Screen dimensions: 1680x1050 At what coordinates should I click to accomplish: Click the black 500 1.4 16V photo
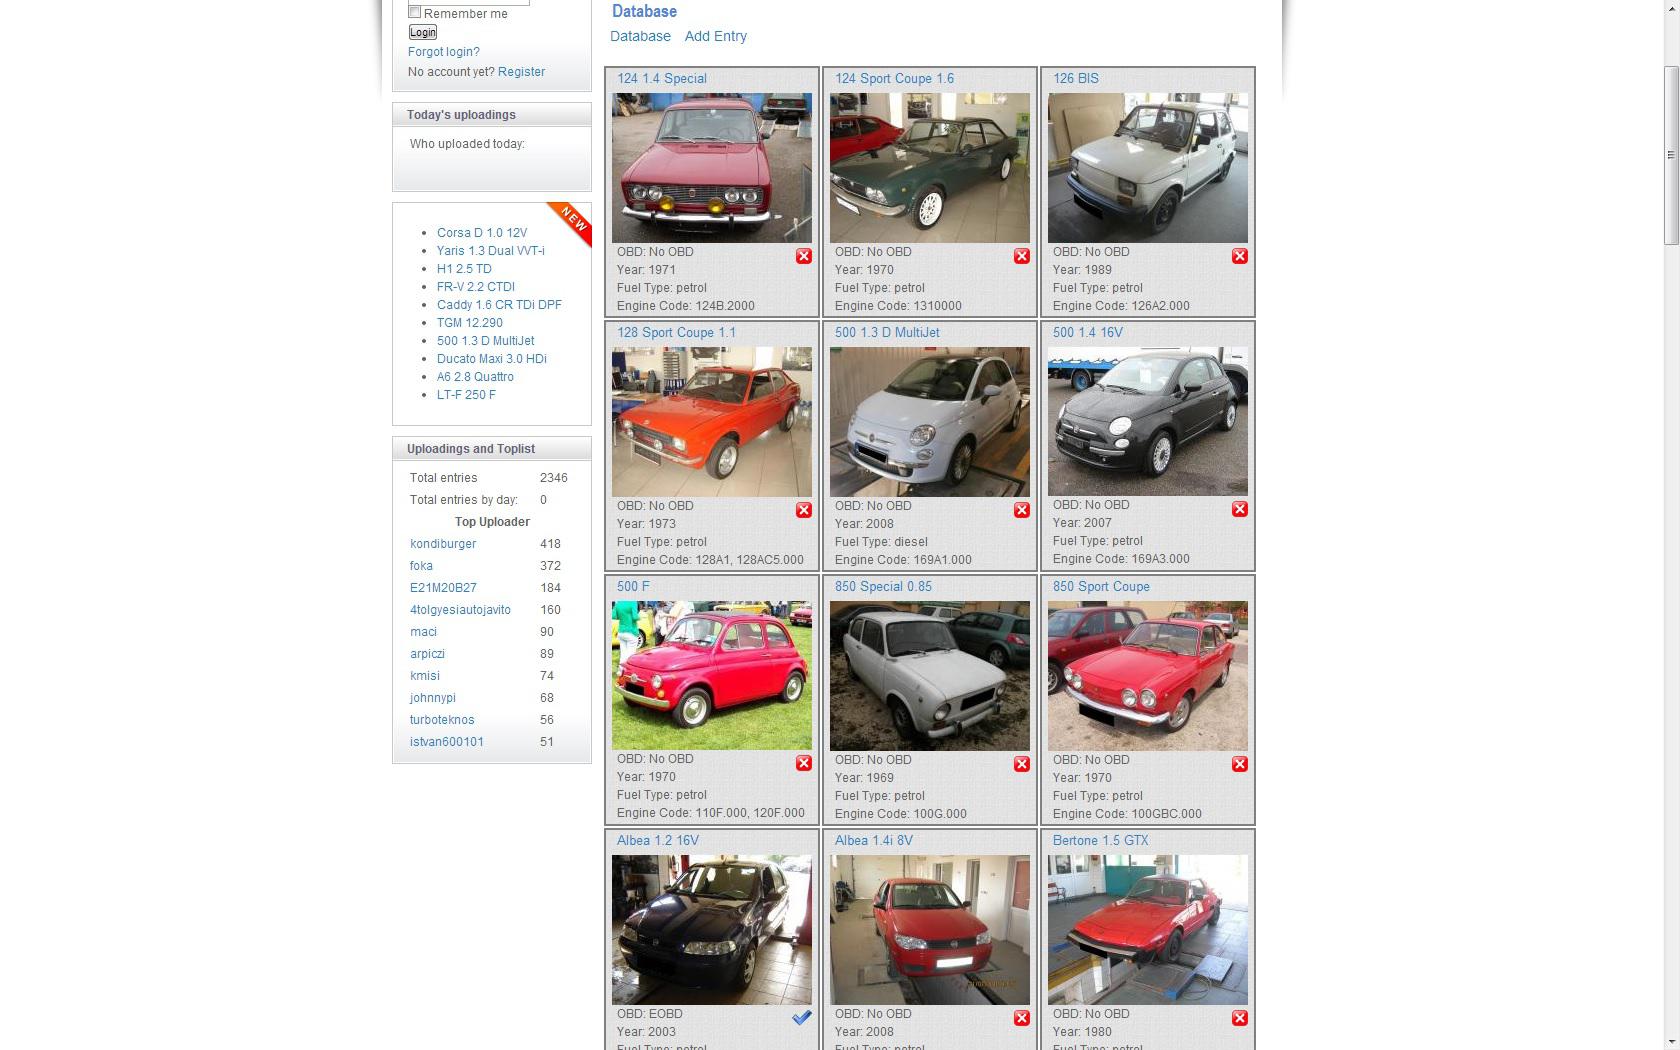[1148, 421]
